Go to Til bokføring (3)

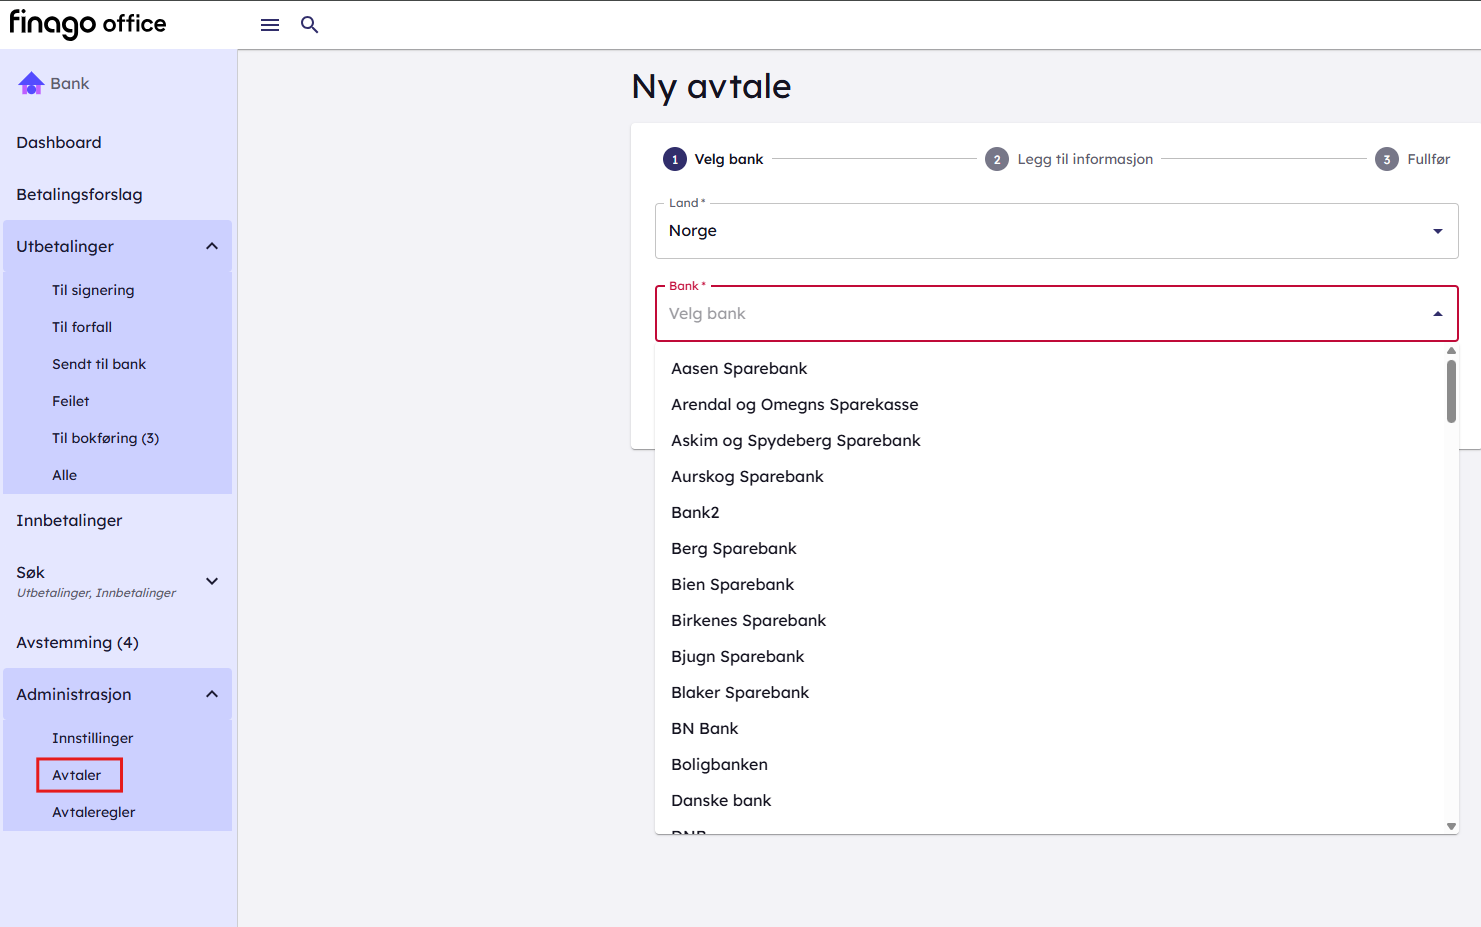[x=105, y=438]
